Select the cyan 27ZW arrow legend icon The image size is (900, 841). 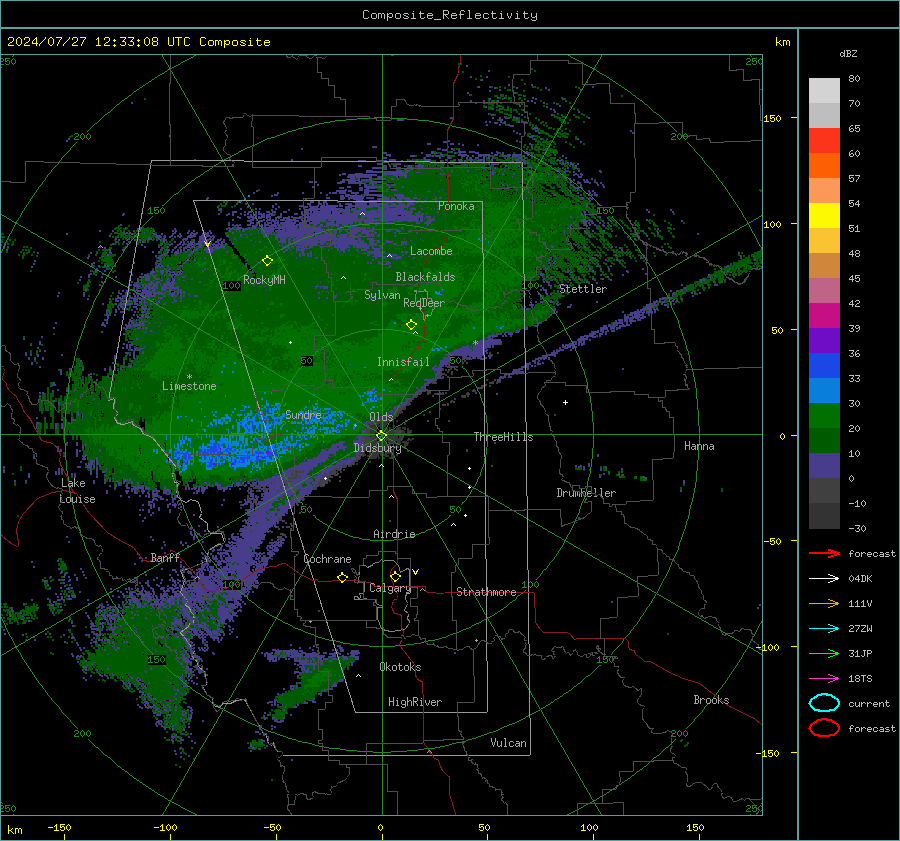tap(824, 629)
